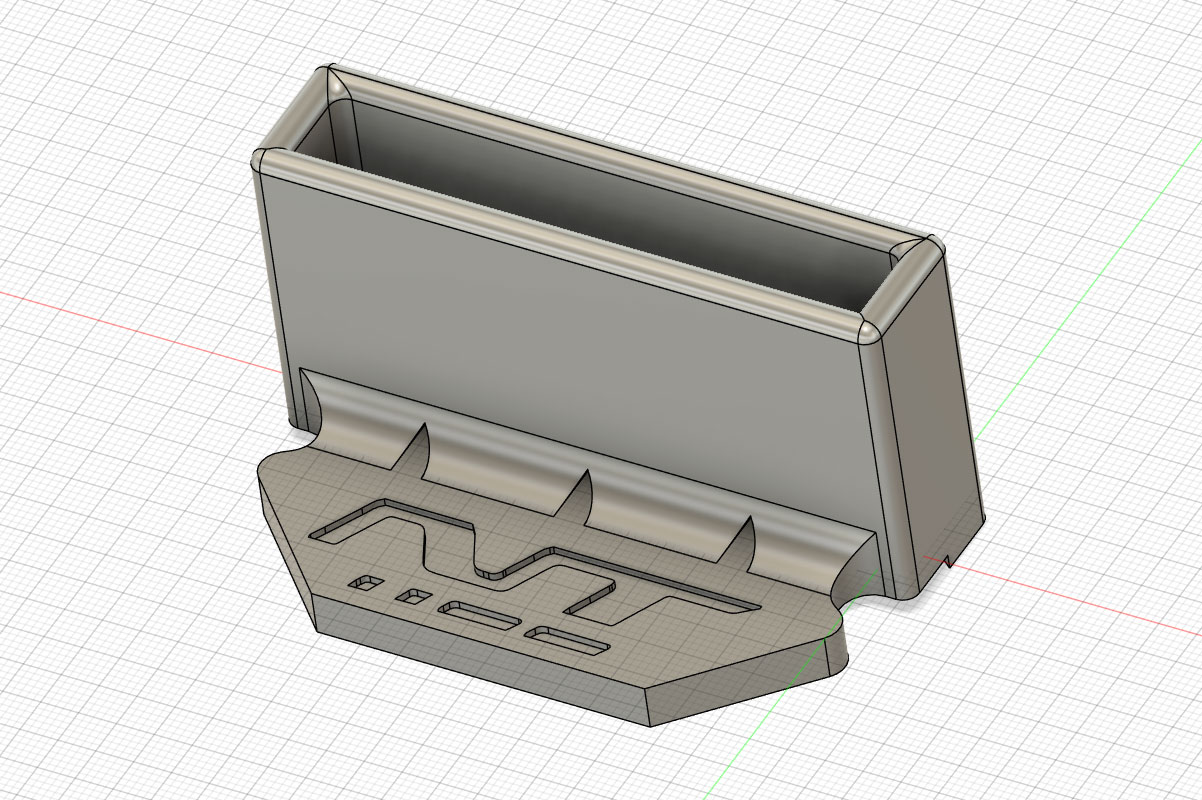Select the second small square hole in base

pyautogui.click(x=412, y=598)
